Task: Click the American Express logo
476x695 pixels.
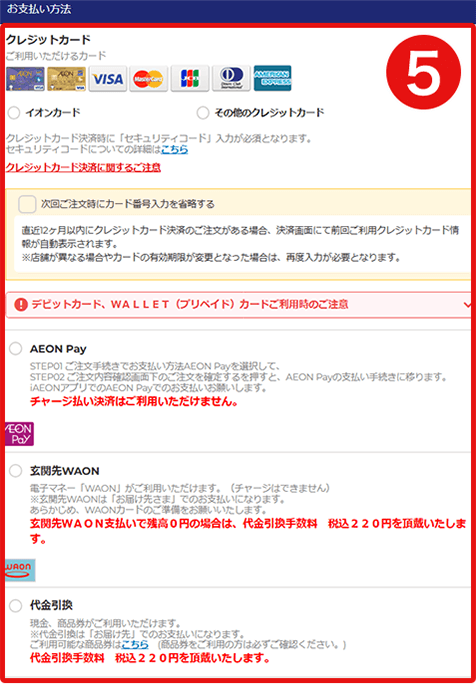Action: [x=273, y=78]
